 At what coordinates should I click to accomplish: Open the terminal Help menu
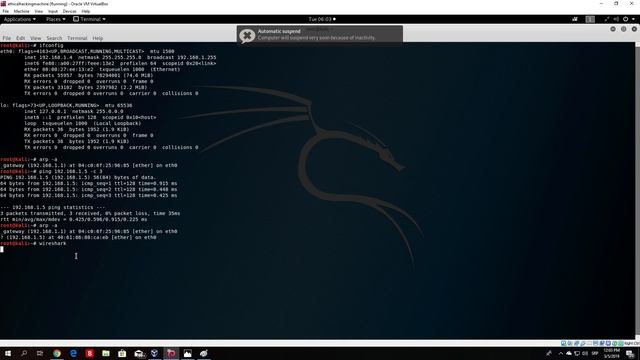[98, 38]
